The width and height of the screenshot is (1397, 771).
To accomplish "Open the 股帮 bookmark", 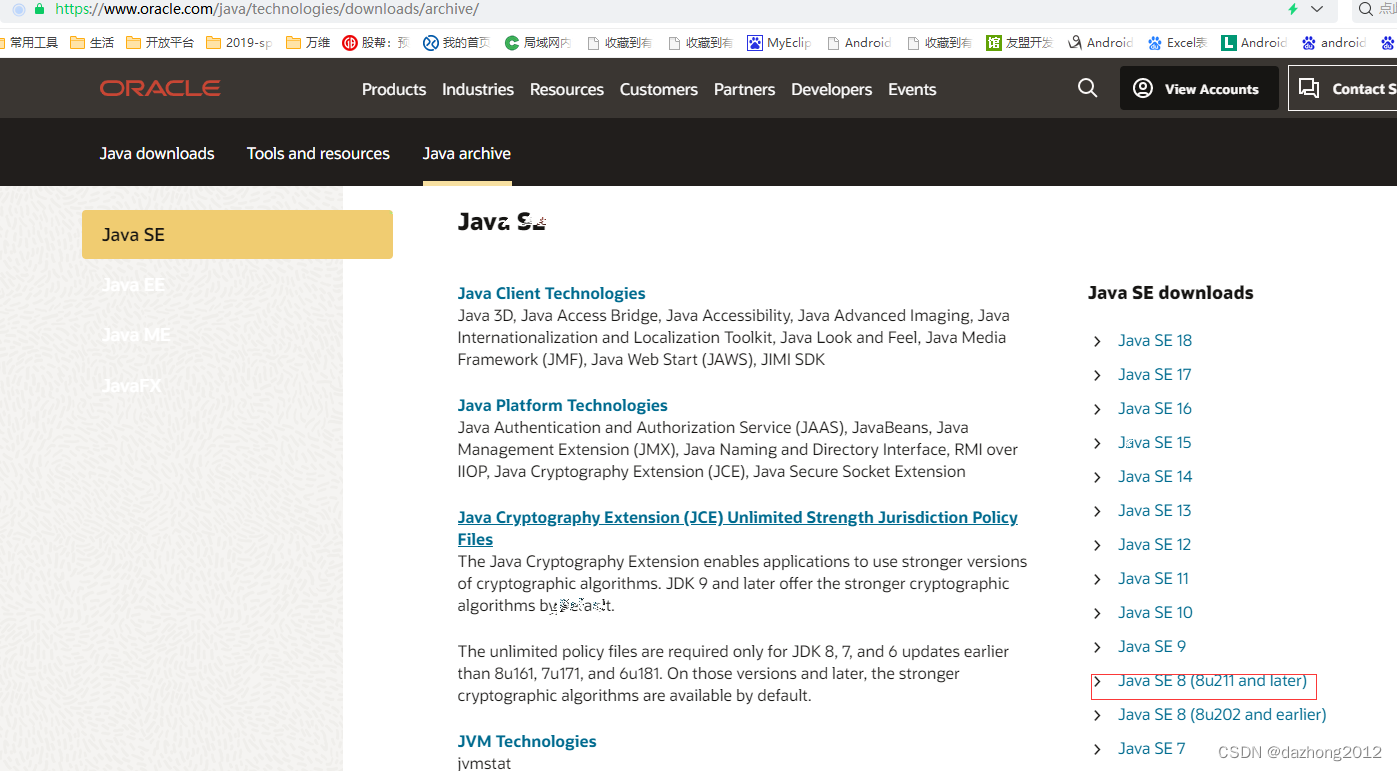I will click(376, 42).
